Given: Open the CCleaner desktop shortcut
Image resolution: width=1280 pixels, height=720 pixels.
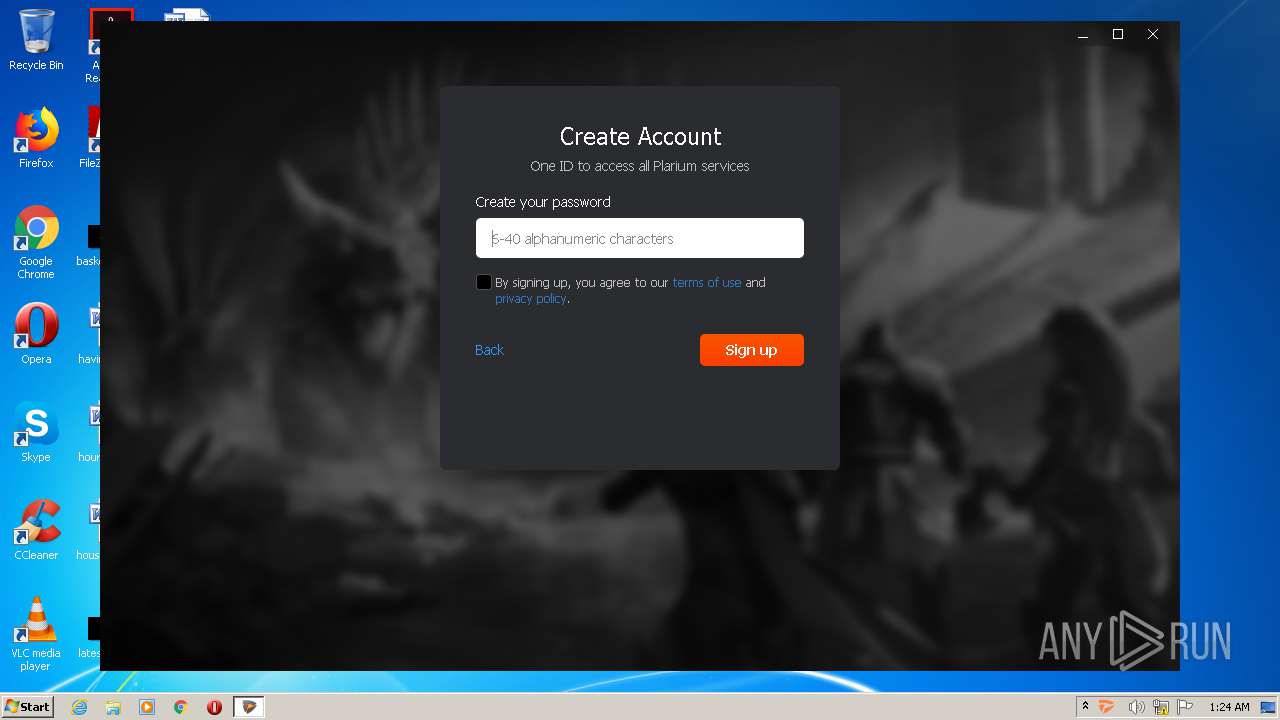Looking at the screenshot, I should pos(36,530).
